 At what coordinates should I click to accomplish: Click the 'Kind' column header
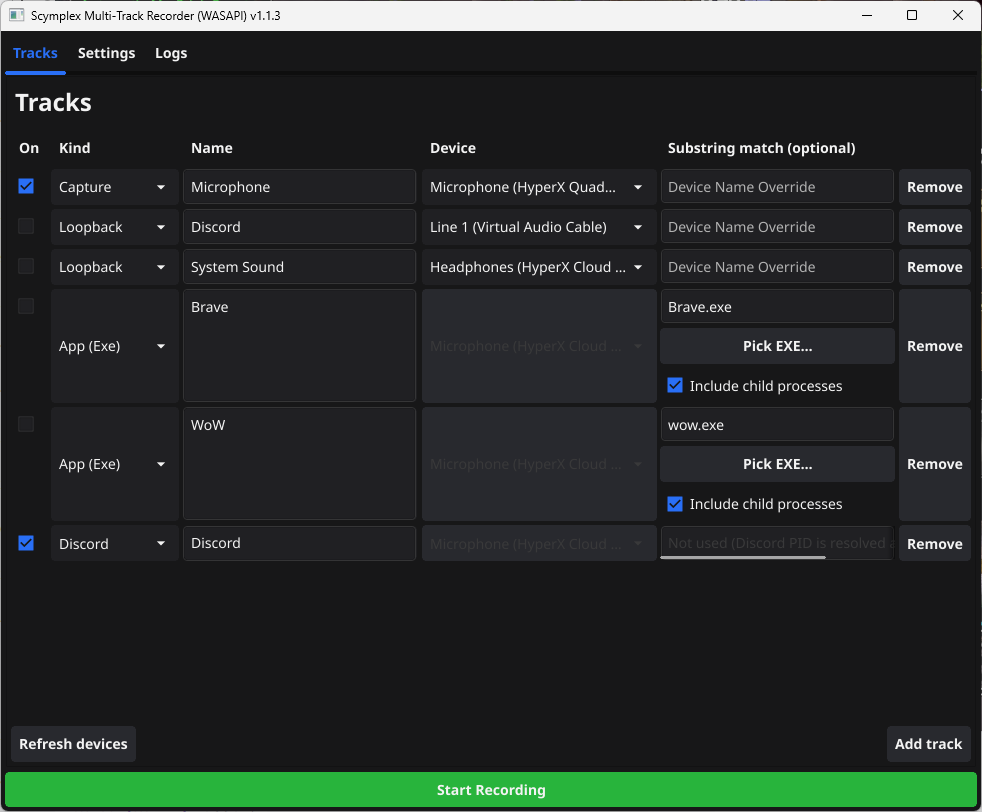click(75, 148)
